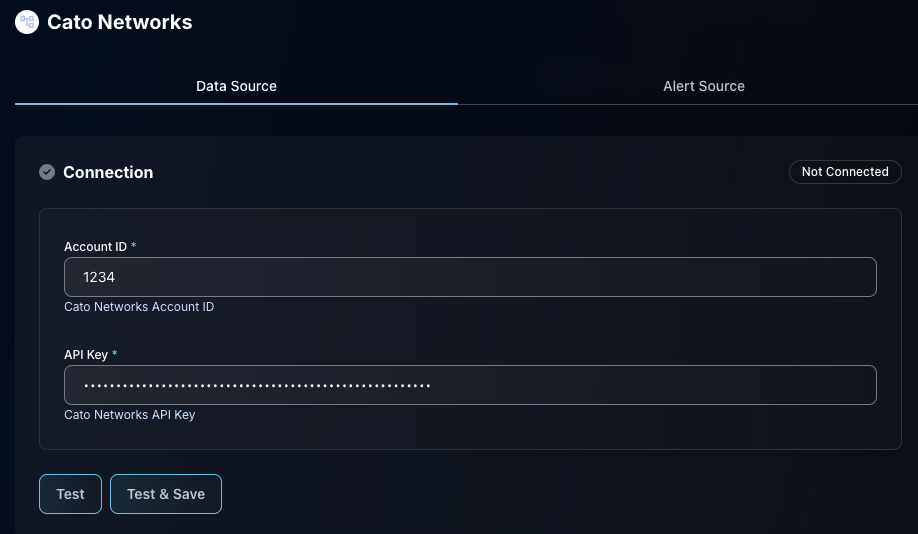The height and width of the screenshot is (534, 918).
Task: Click the asterisk next to API Key
Action: (x=115, y=354)
